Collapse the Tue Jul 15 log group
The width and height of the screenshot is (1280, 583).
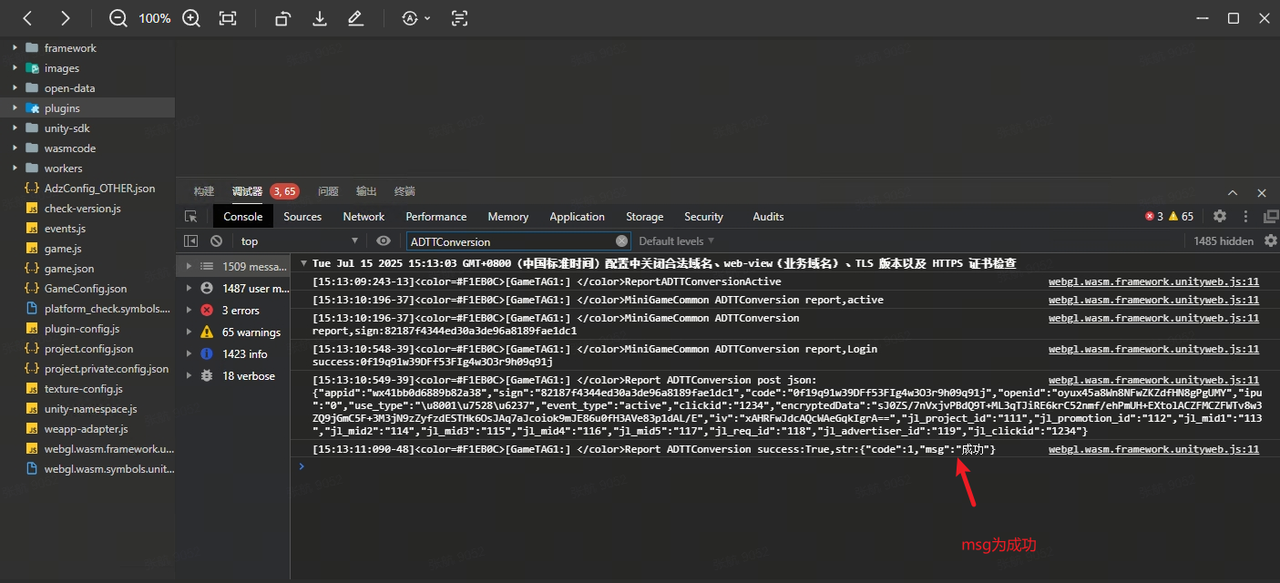click(304, 263)
